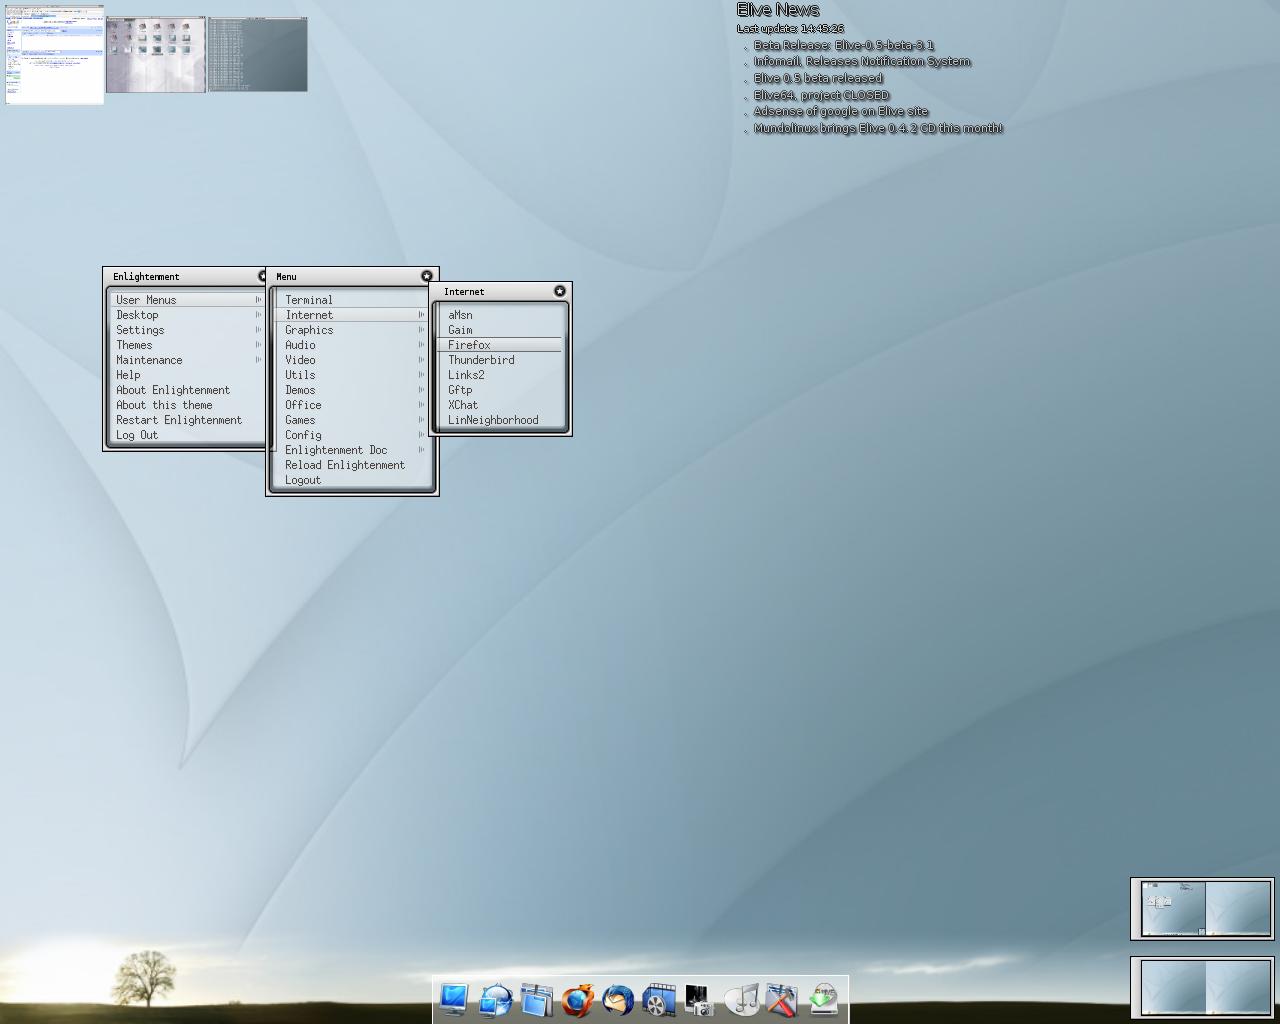Screen dimensions: 1280x1024
Task: Open About Enlightenment
Action: coord(187,390)
